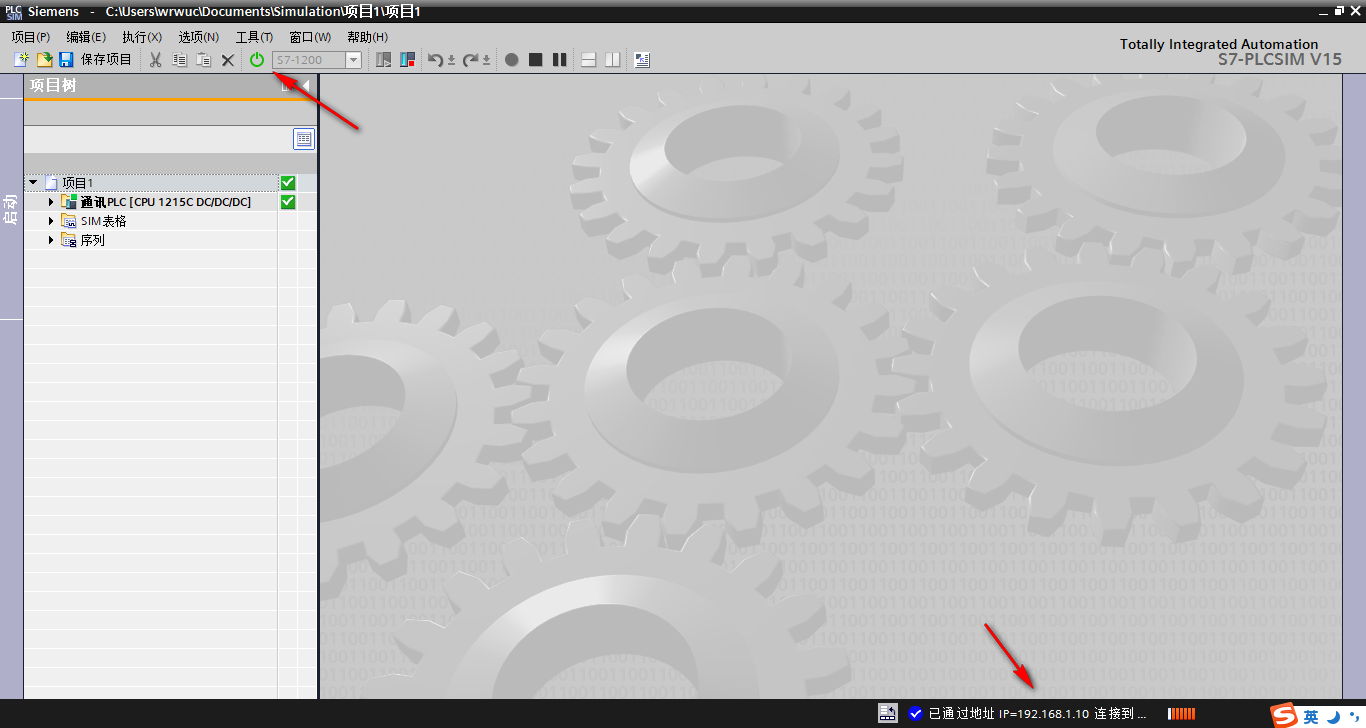Open the 项目(P) menu
Image resolution: width=1366 pixels, height=728 pixels.
tap(31, 37)
